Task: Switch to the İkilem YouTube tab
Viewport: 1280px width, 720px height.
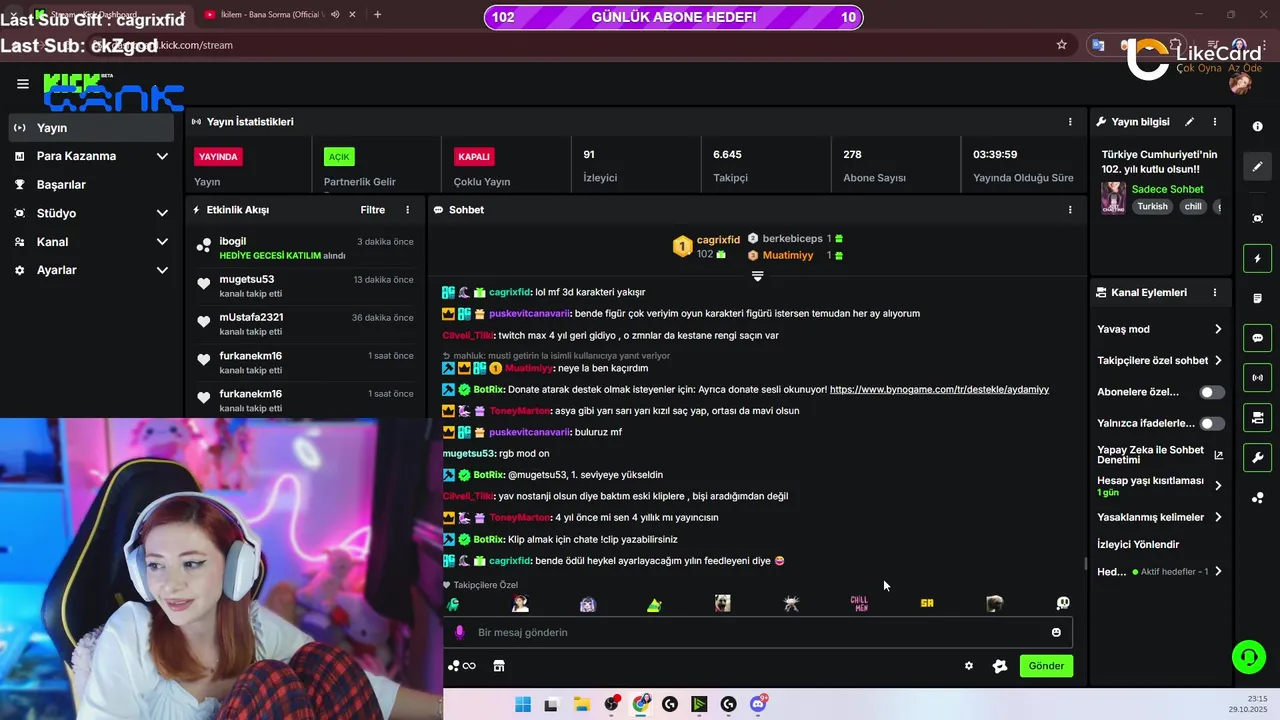Action: coord(270,14)
